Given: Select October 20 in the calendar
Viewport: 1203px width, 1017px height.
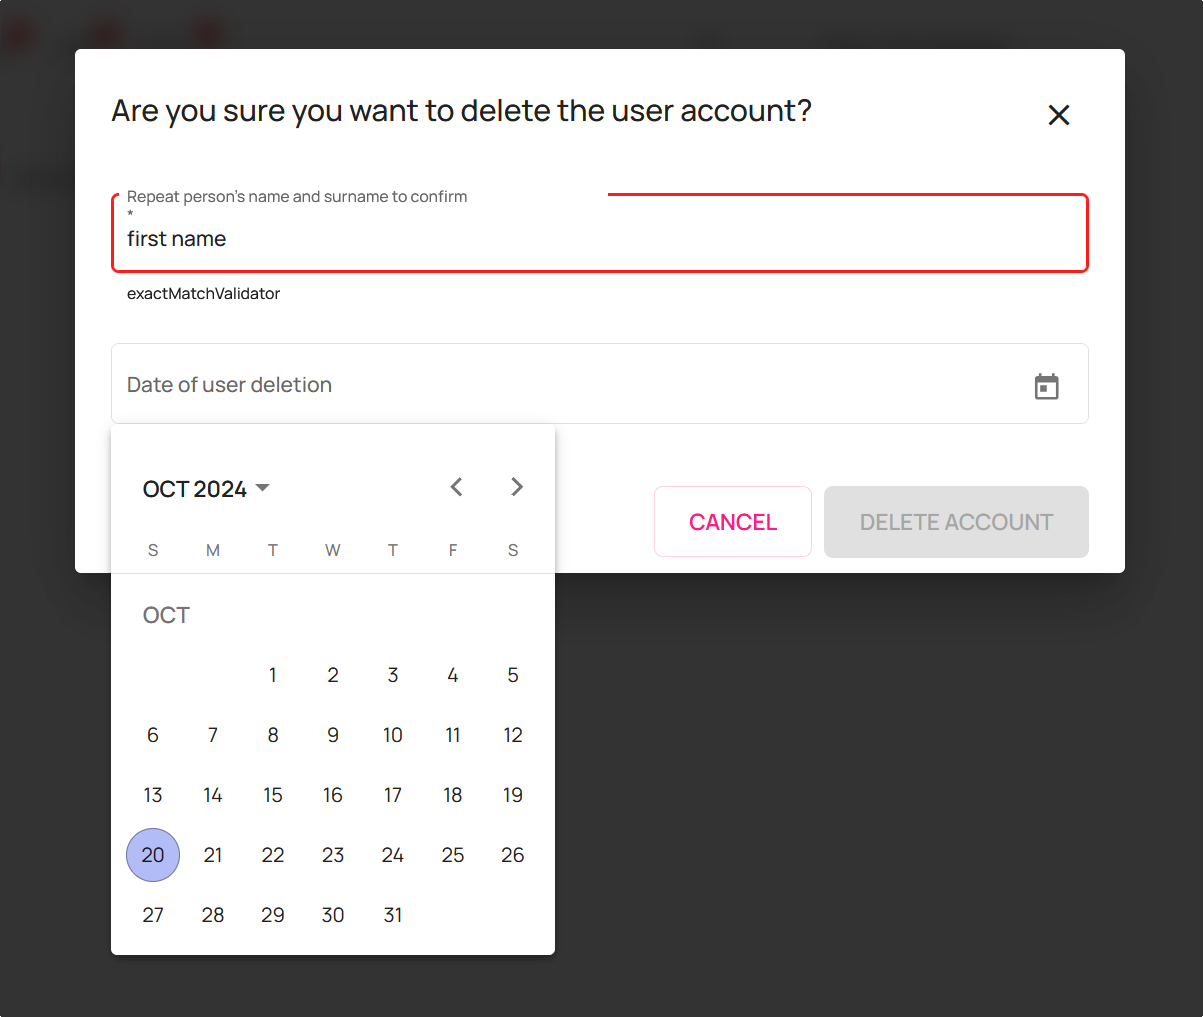Looking at the screenshot, I should [153, 855].
